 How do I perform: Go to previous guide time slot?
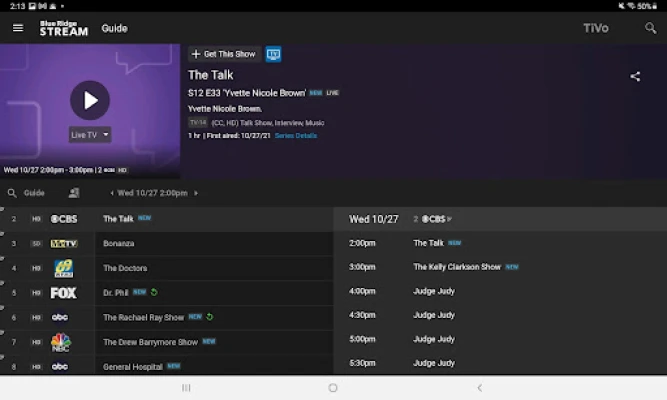point(112,193)
